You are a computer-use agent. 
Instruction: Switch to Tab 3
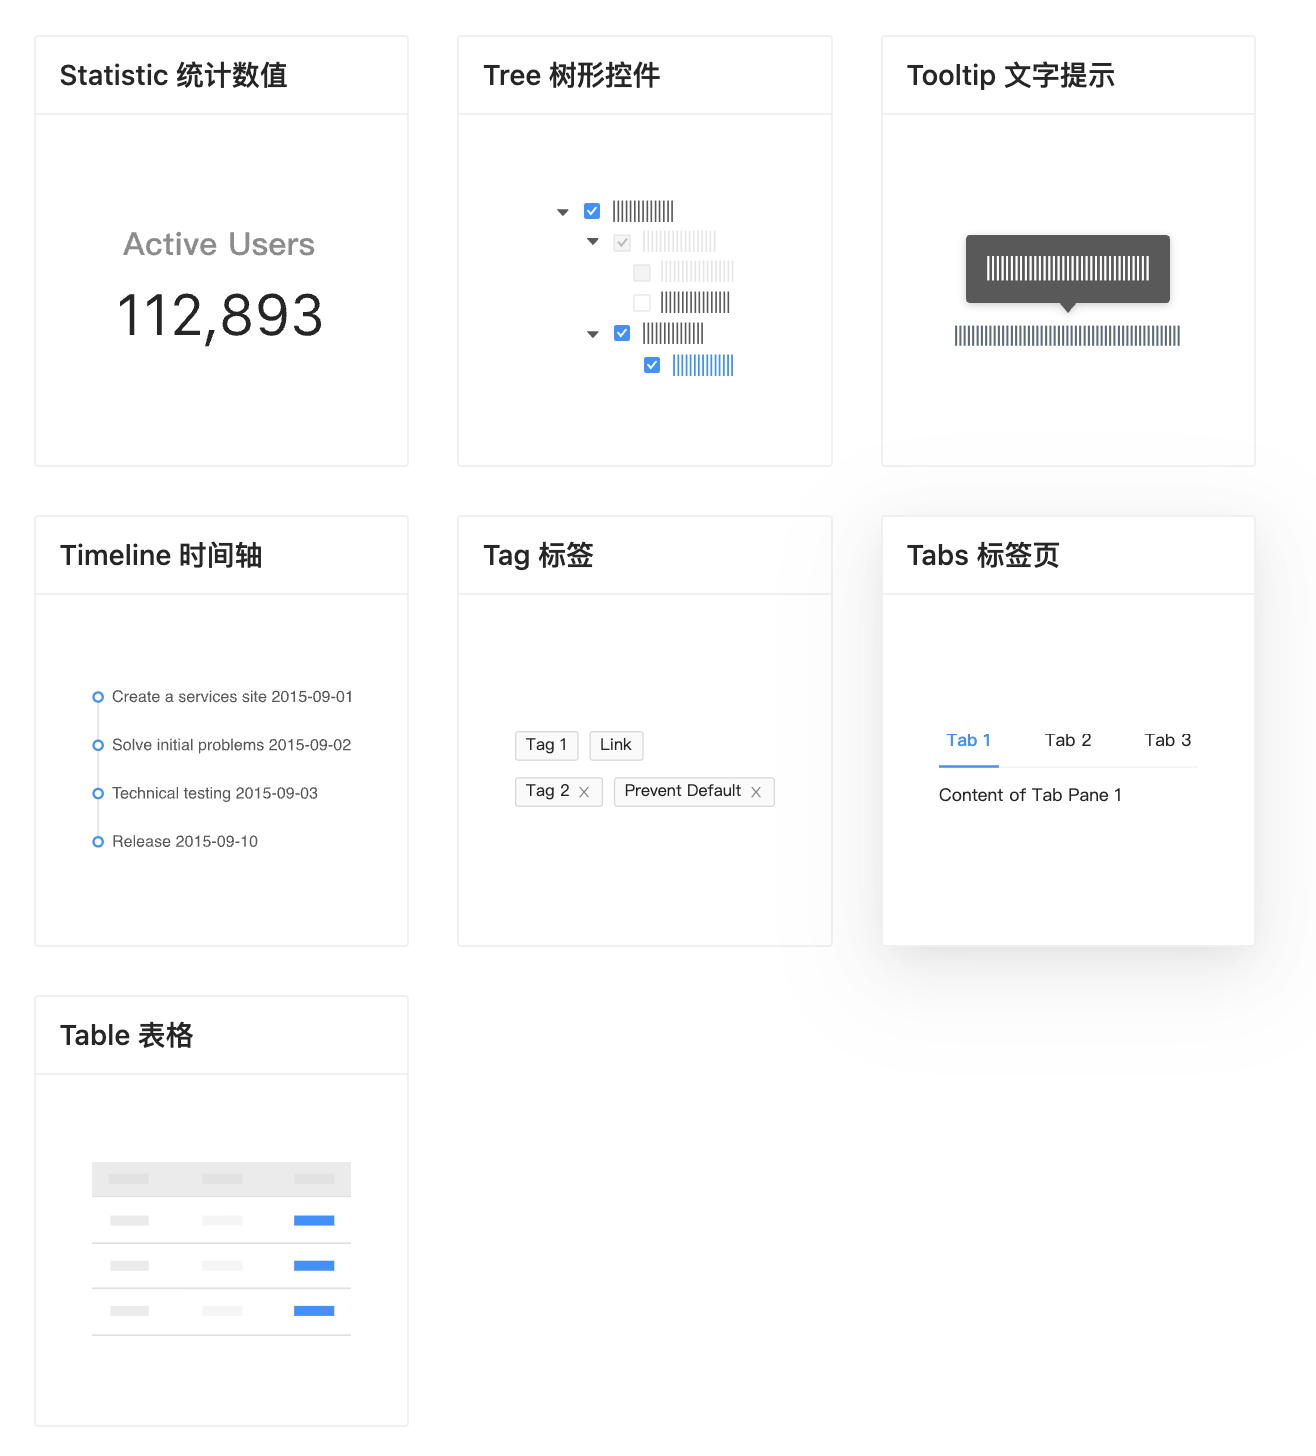[x=1168, y=741]
